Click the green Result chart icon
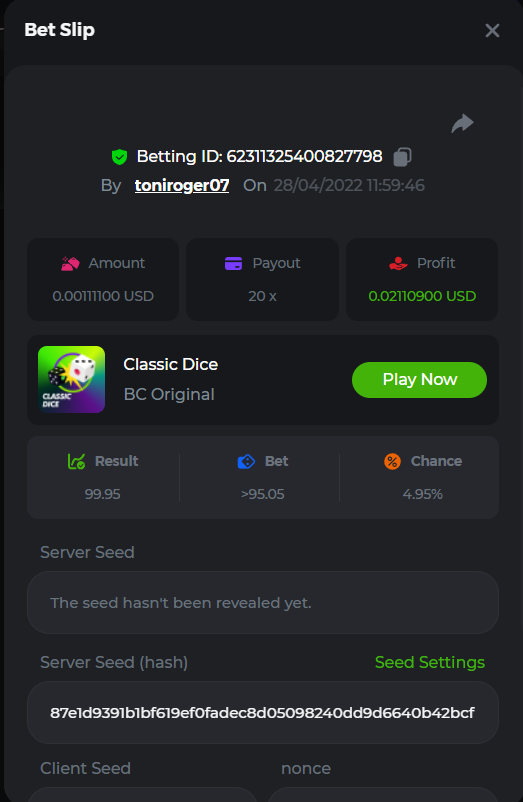Viewport: 523px width, 802px height. pos(77,461)
